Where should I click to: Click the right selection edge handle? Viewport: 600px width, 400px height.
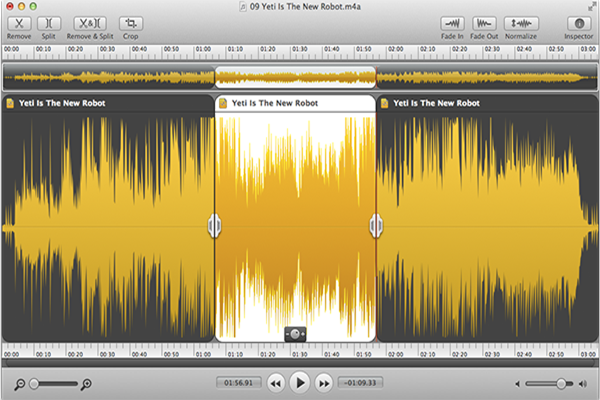pyautogui.click(x=376, y=226)
